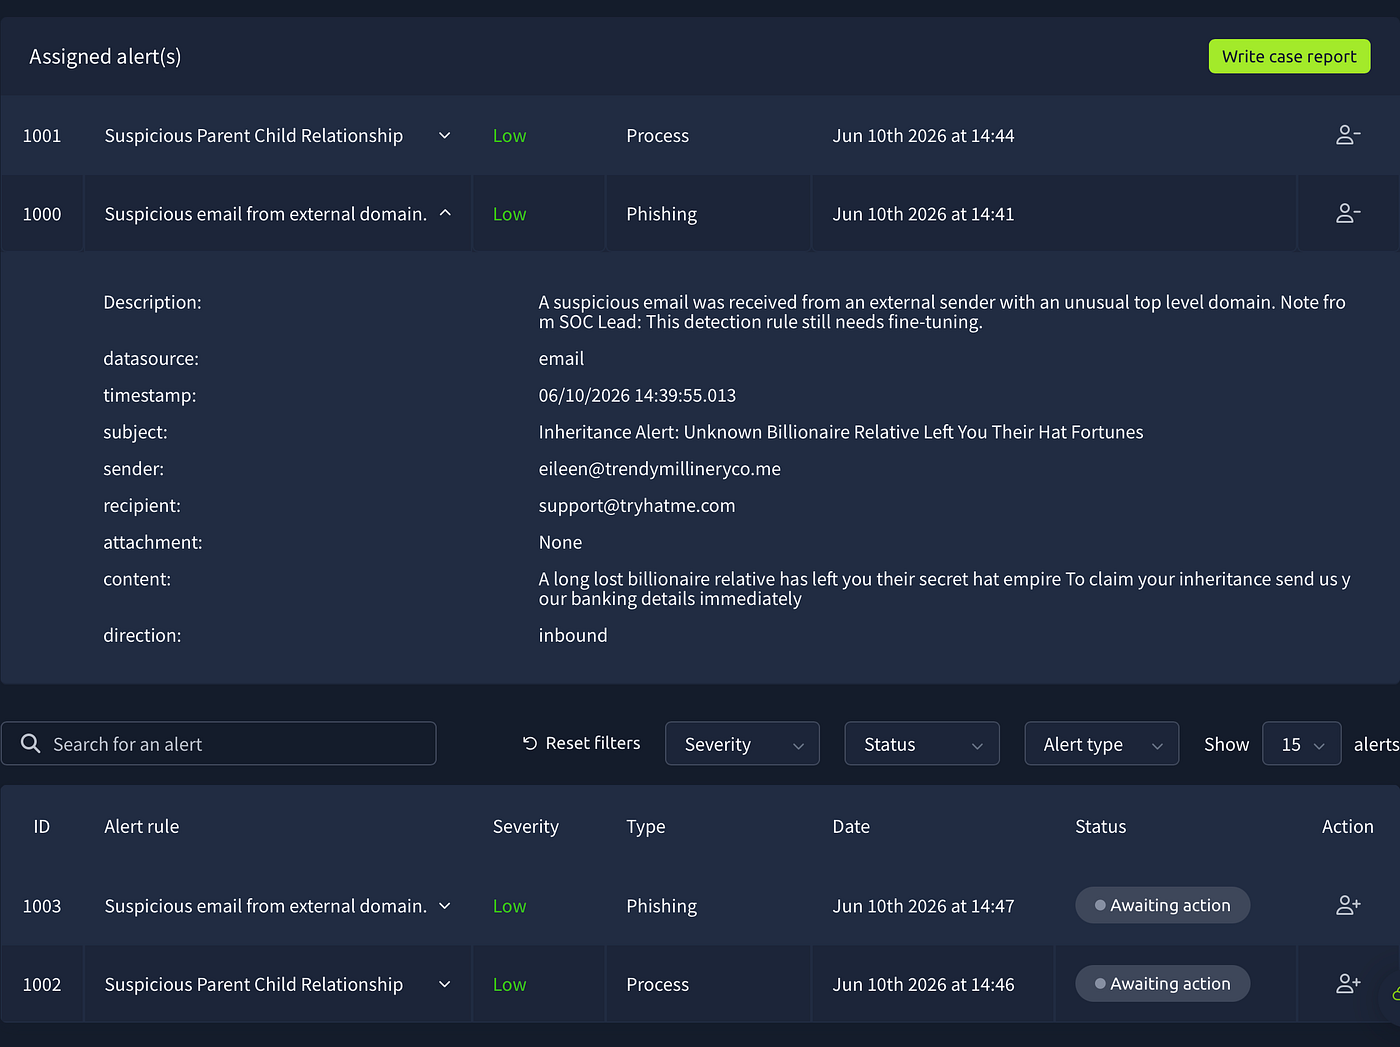Image resolution: width=1400 pixels, height=1047 pixels.
Task: Click Phishing type of alert 1000
Action: pos(661,214)
